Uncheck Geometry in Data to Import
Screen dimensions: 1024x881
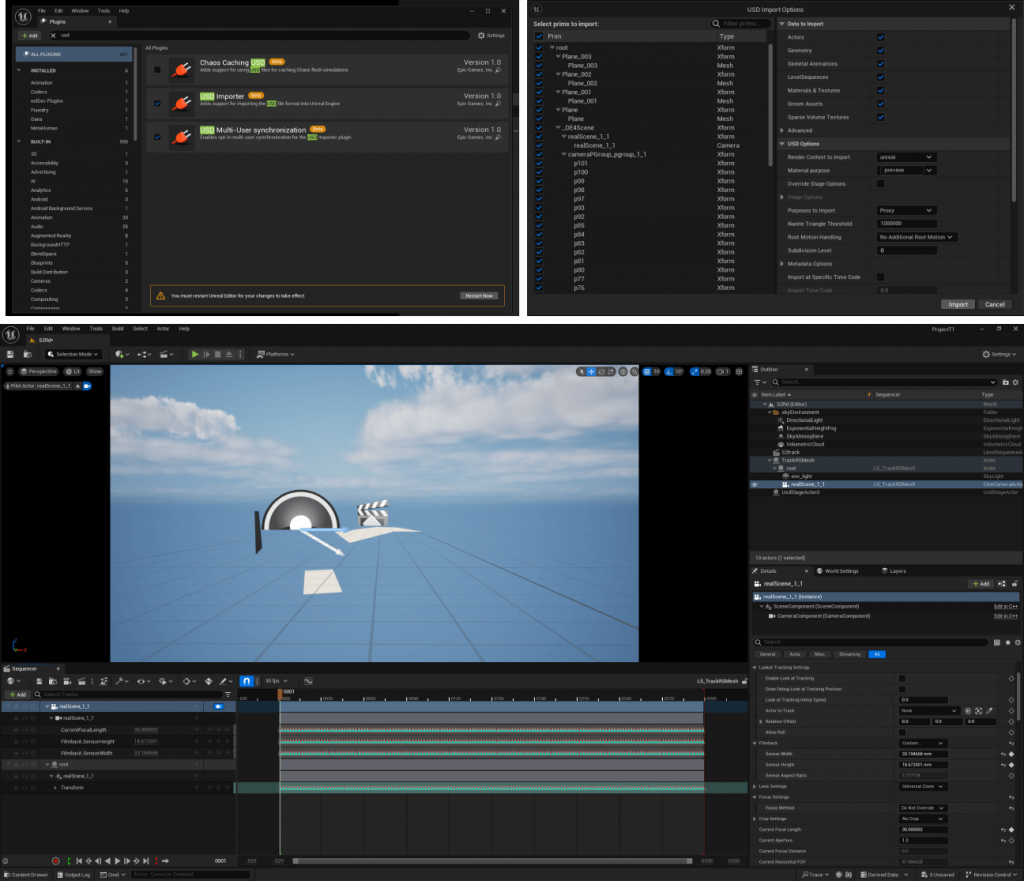(880, 50)
